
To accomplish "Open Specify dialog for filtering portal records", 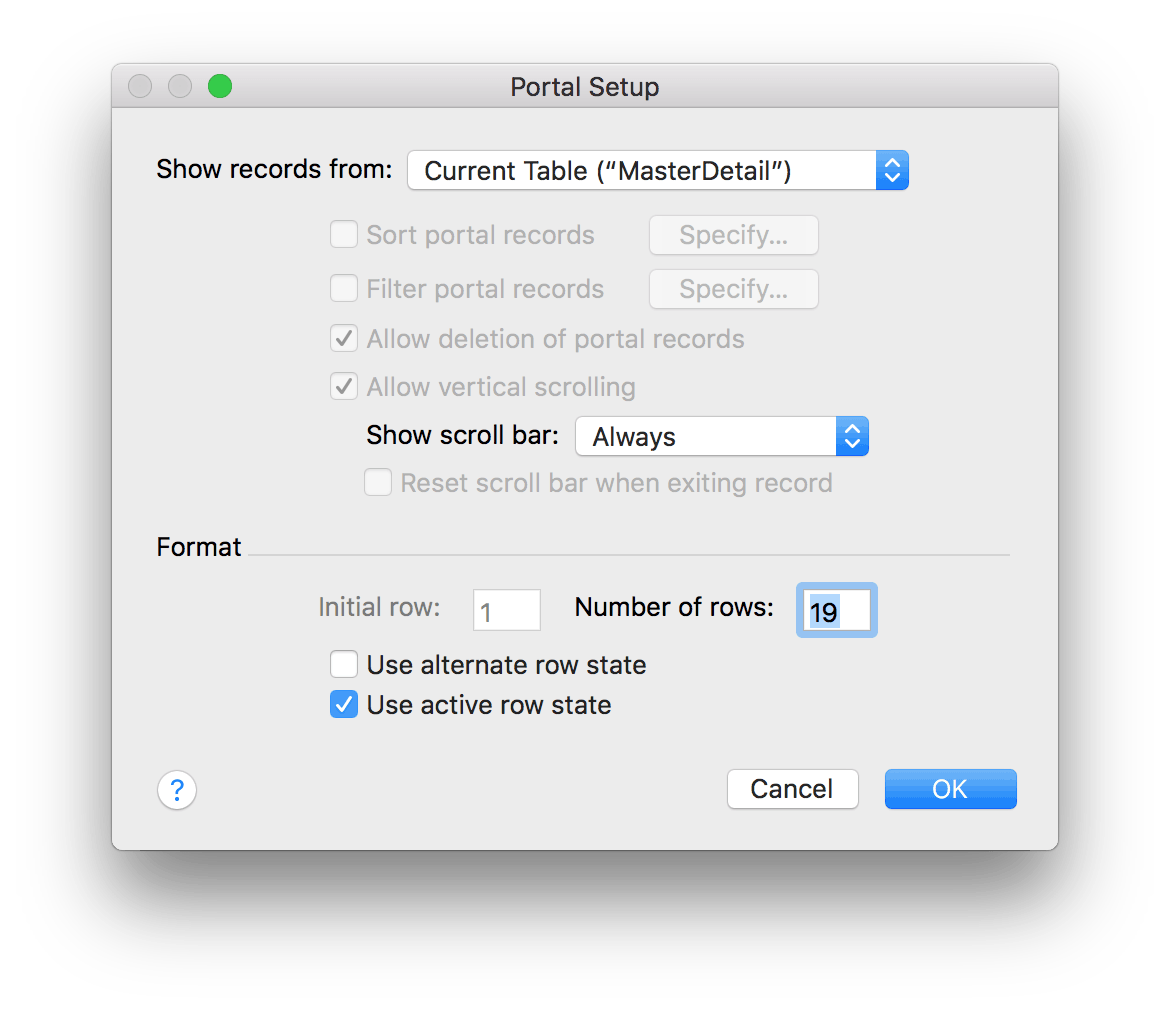I will point(733,288).
